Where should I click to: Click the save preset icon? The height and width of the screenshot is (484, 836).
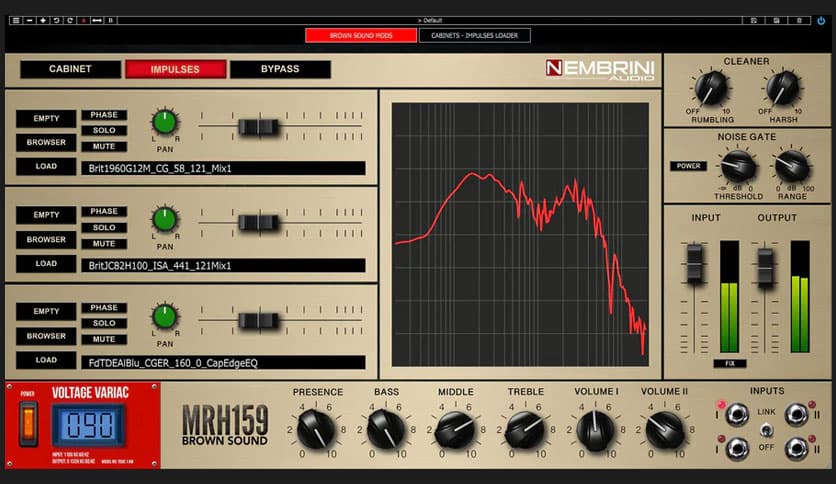[x=754, y=20]
